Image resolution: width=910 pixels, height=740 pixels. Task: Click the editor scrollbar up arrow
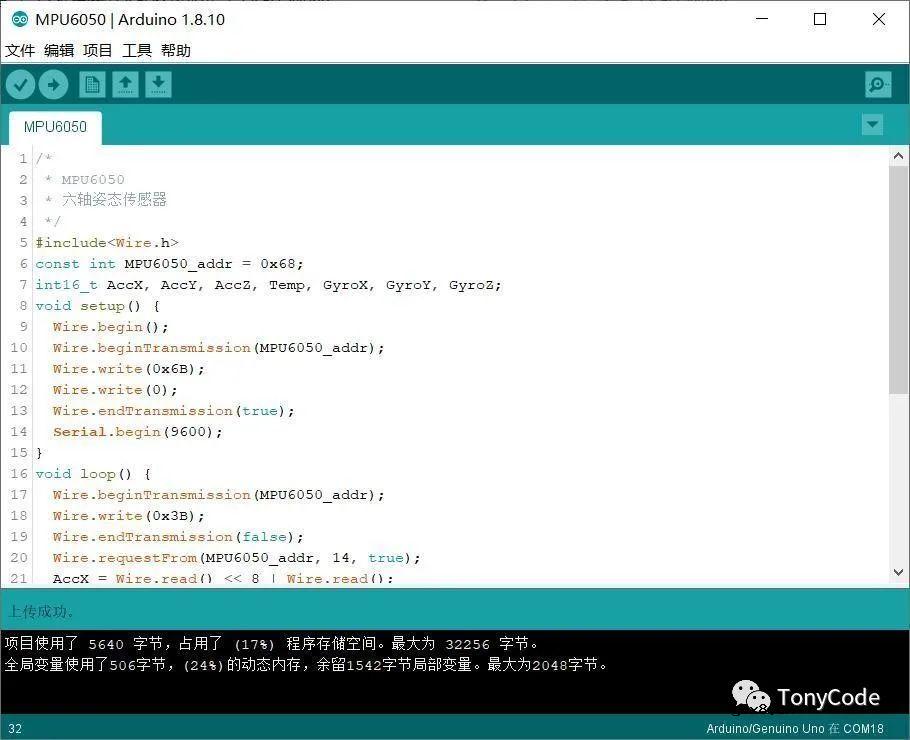pos(898,156)
